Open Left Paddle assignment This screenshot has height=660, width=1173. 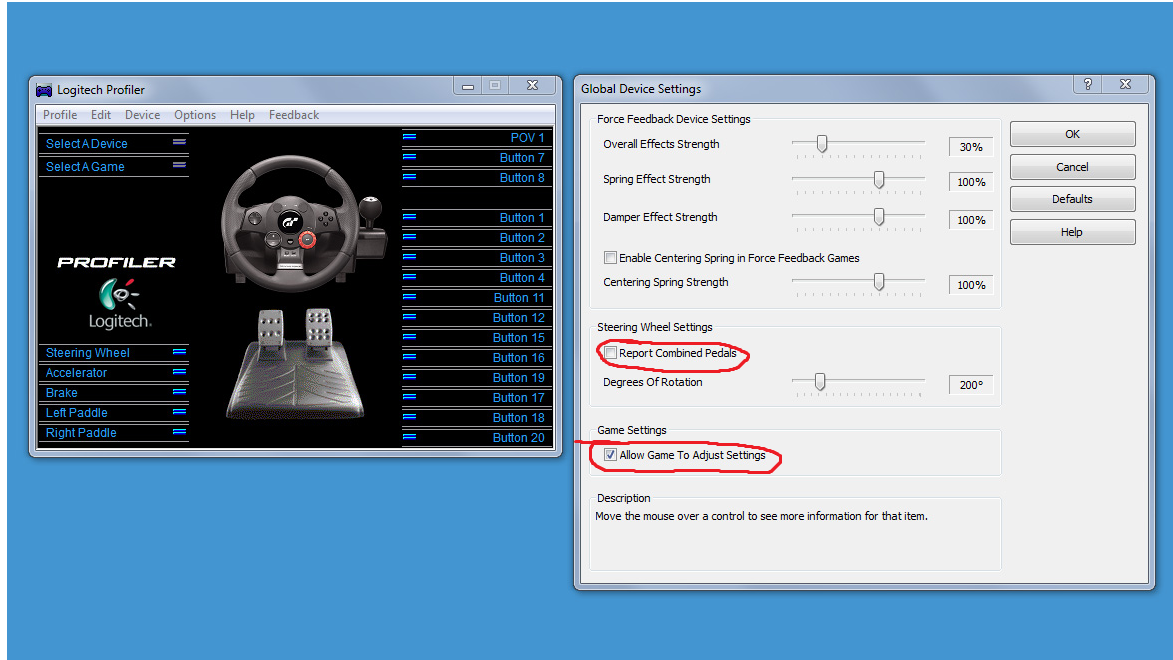click(x=114, y=412)
